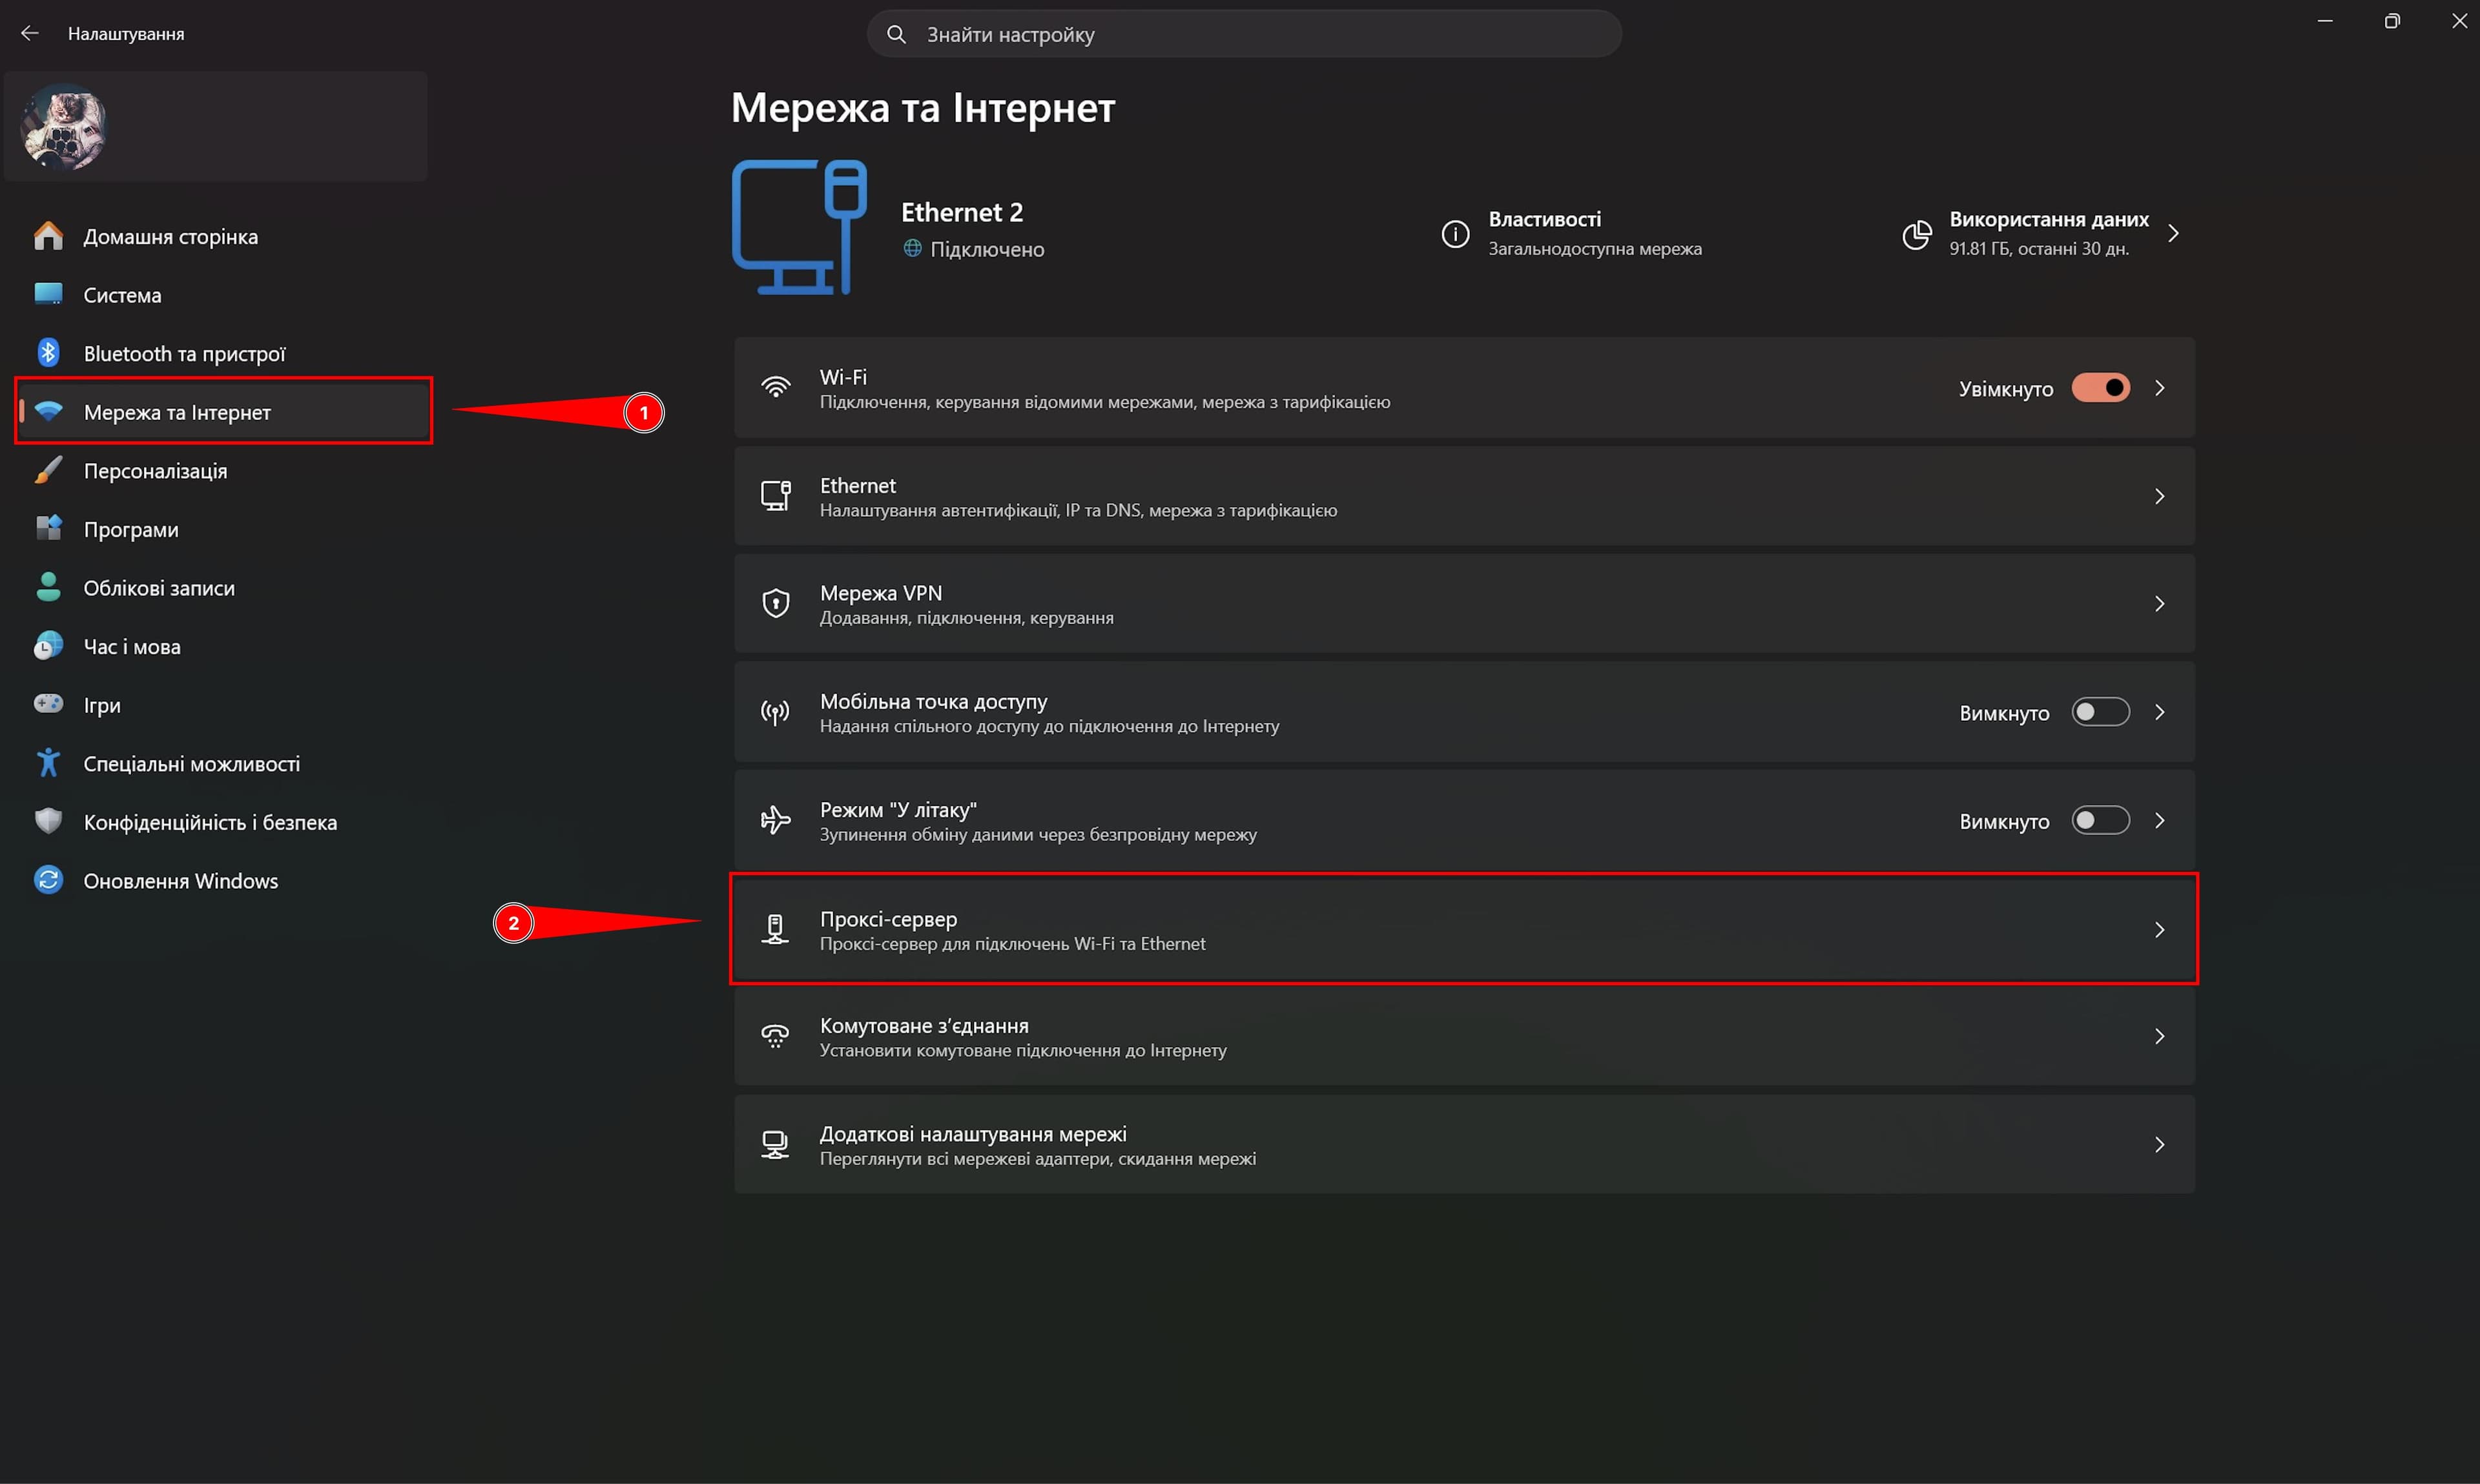The image size is (2480, 1484).
Task: Open Додаткові налаштування мережі chevron
Action: pyautogui.click(x=2160, y=1144)
